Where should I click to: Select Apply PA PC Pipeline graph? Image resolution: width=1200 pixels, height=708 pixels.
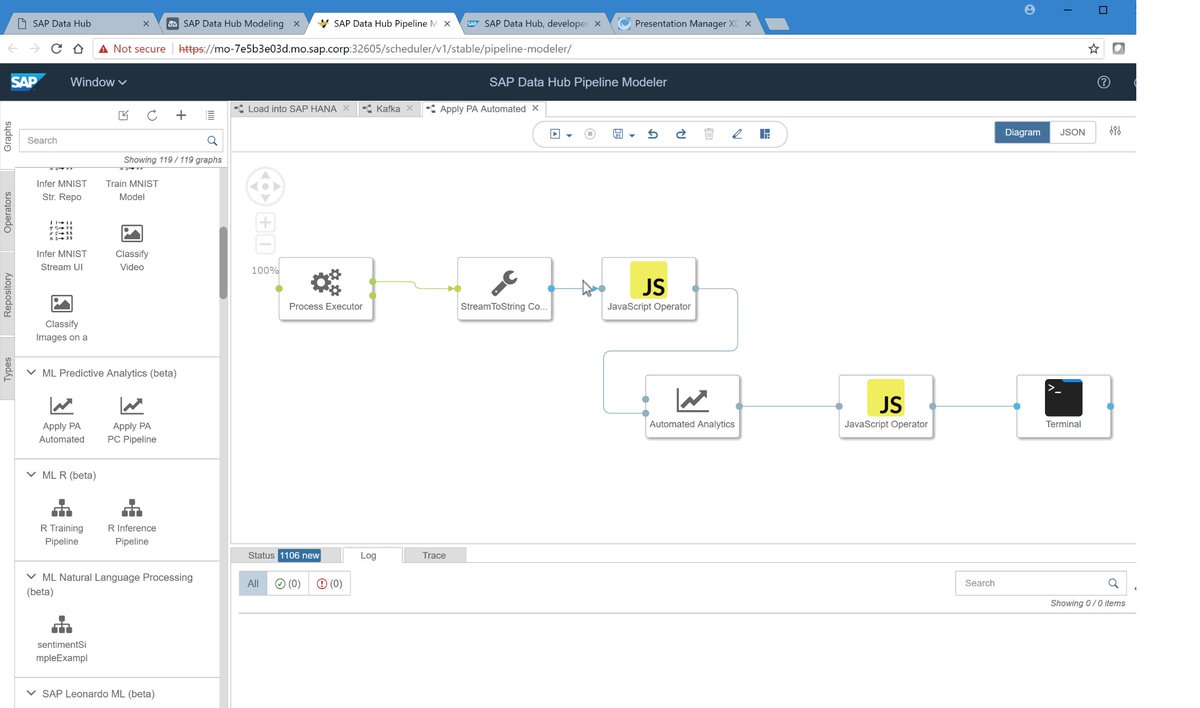(x=132, y=419)
